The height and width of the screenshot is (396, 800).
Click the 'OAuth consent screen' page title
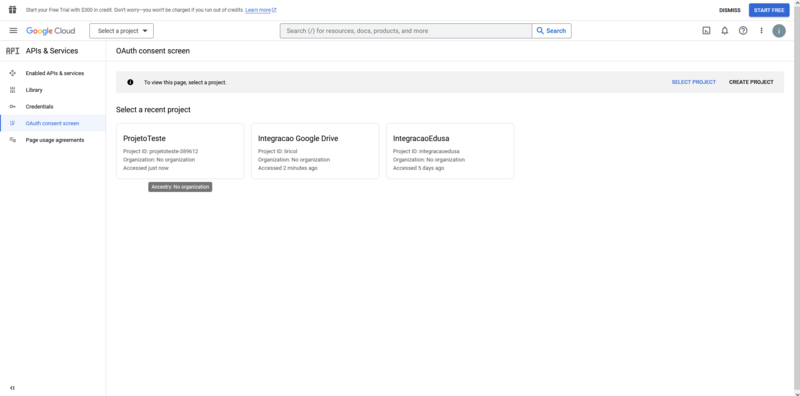coord(153,51)
